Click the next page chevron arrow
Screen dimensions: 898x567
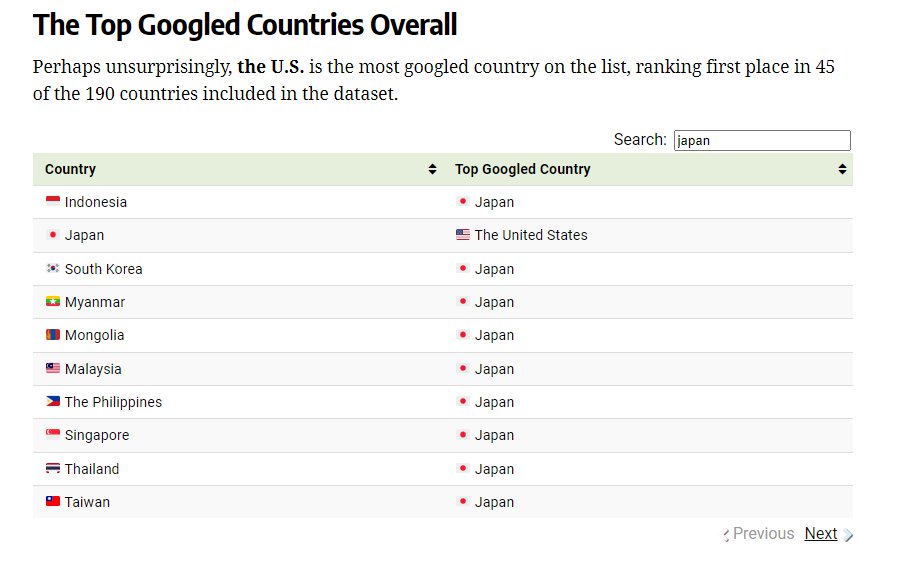tap(848, 535)
